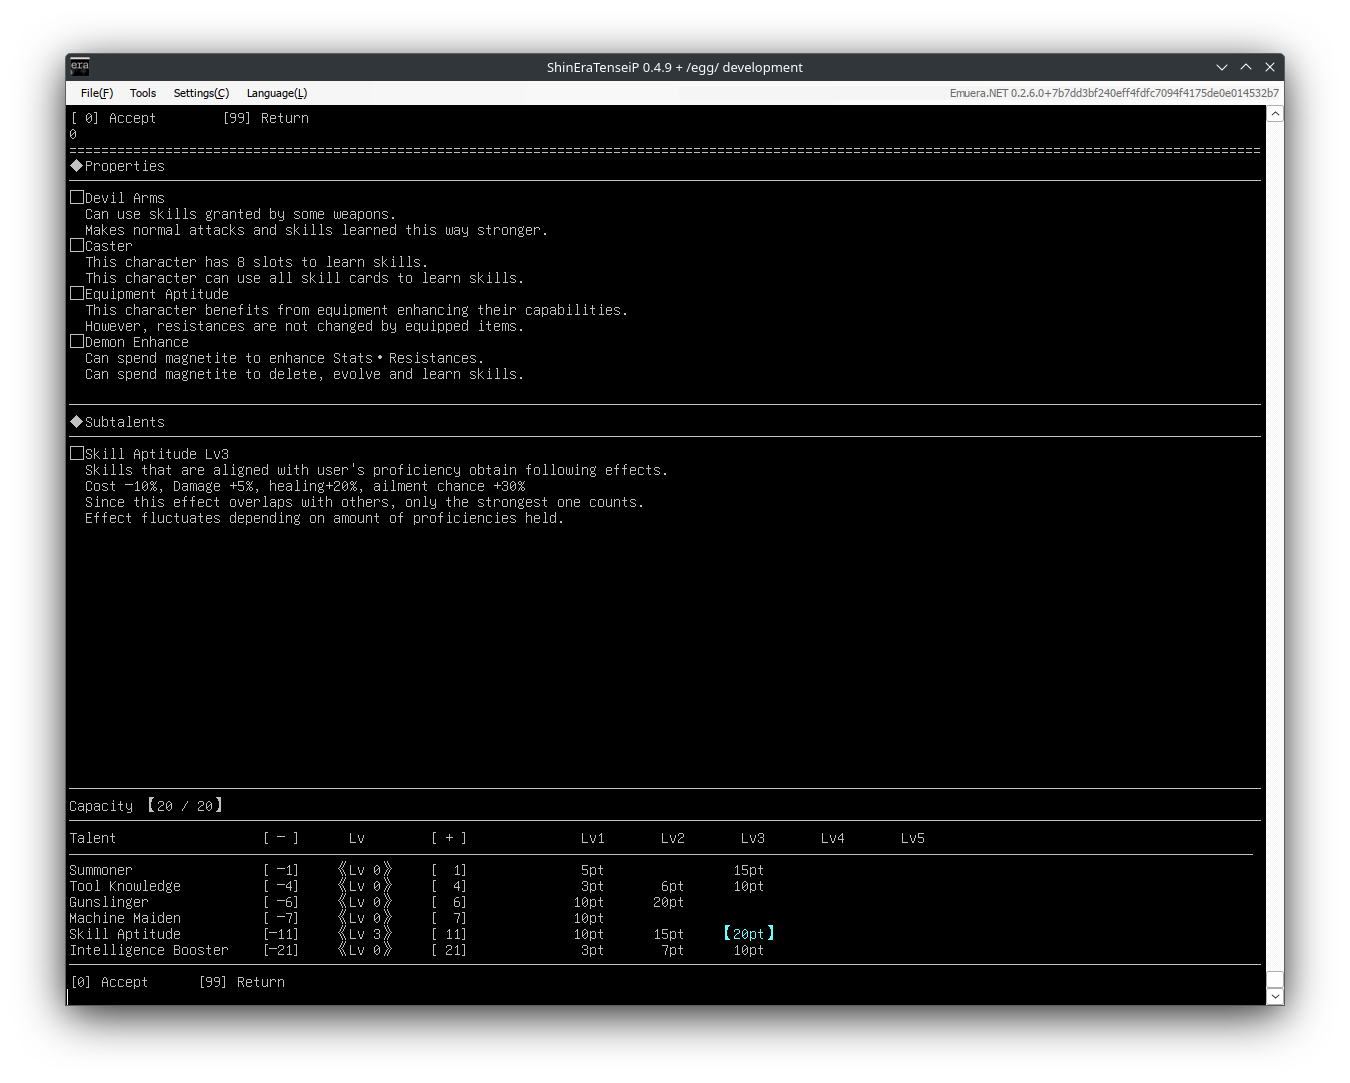Click bottom [0] Accept option

[x=109, y=982]
